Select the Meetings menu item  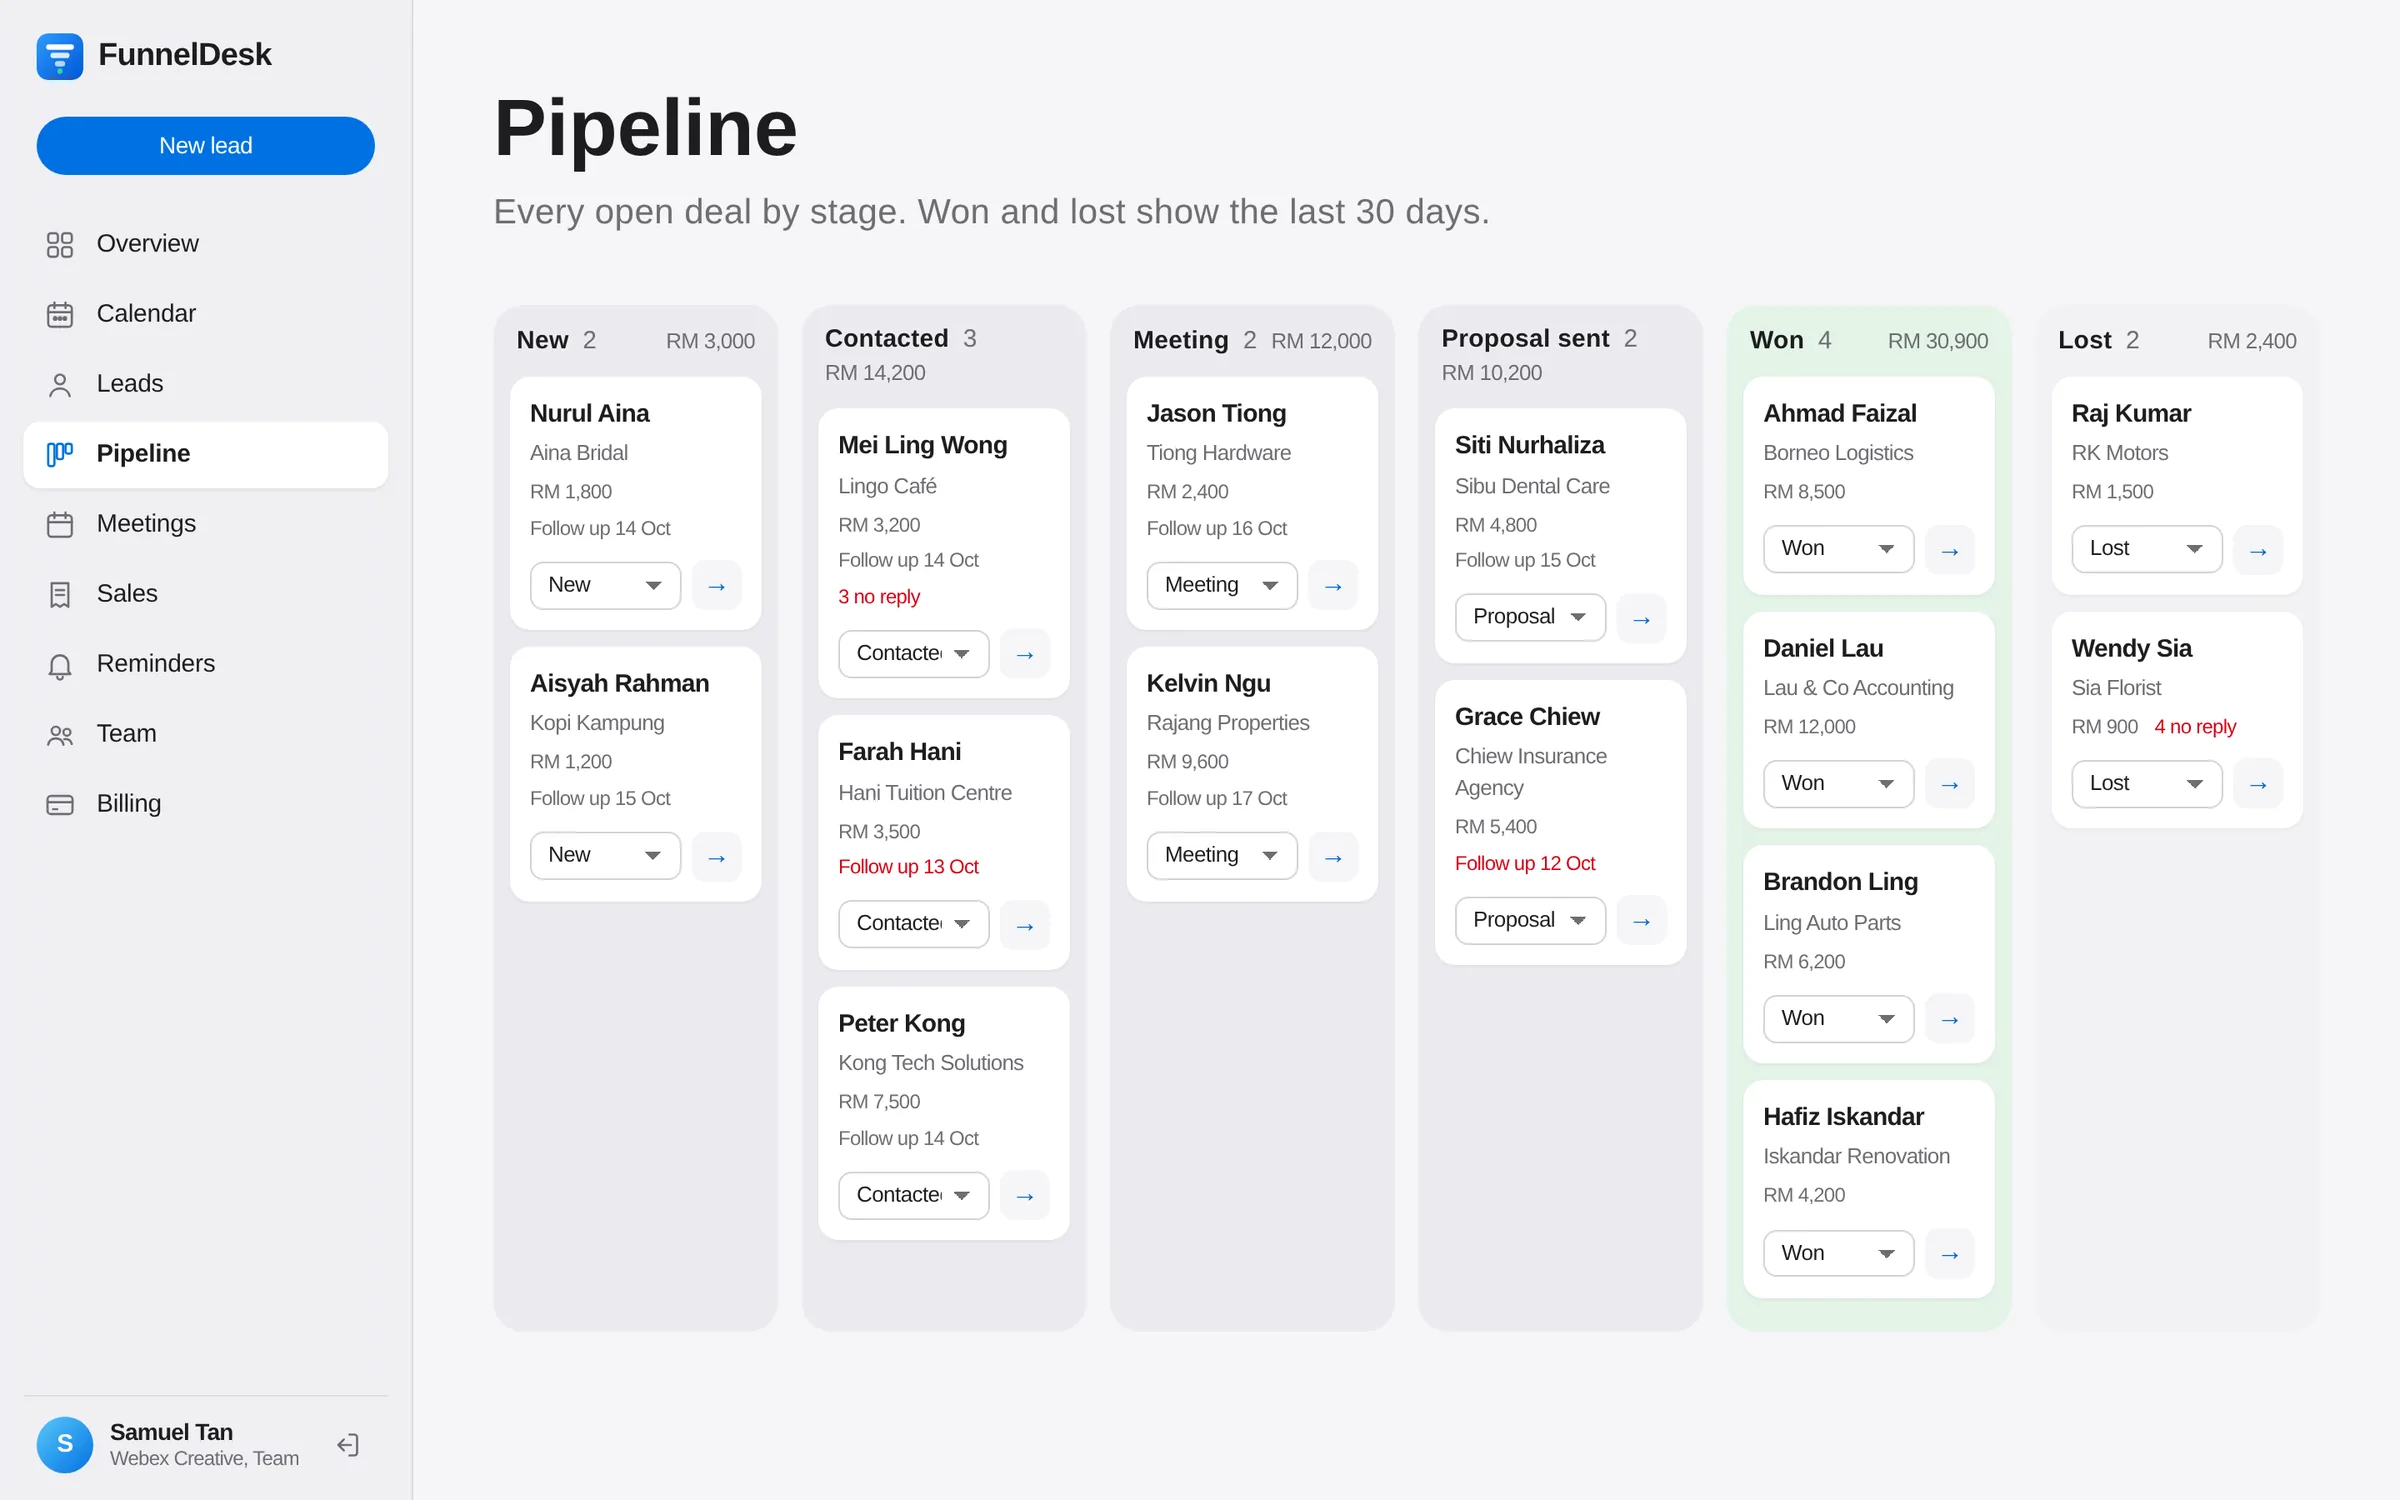pyautogui.click(x=206, y=524)
